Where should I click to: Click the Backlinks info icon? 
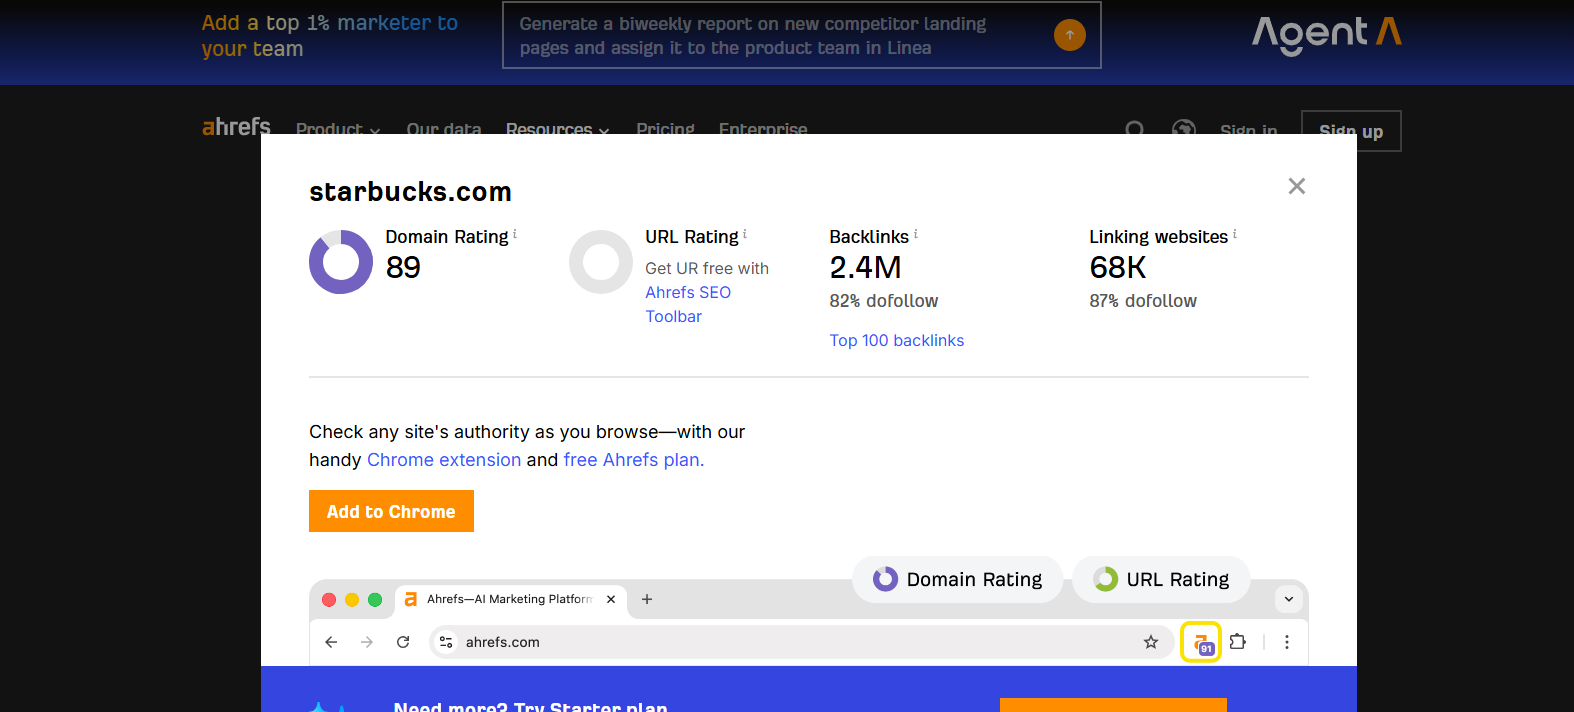point(915,234)
